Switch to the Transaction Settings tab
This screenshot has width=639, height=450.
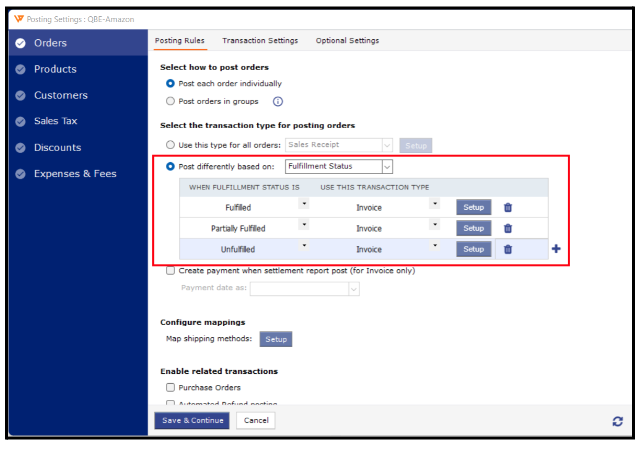coord(260,41)
